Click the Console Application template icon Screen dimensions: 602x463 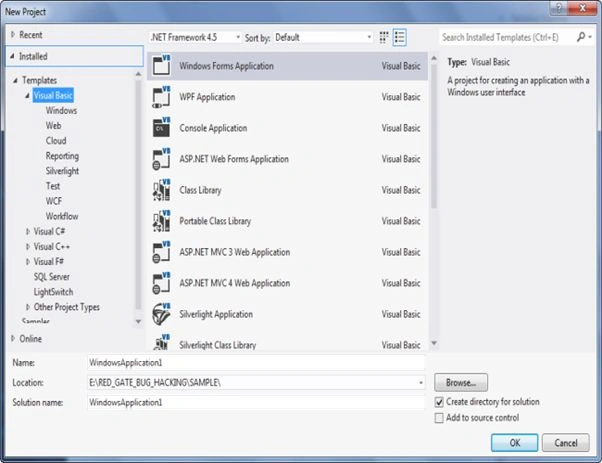pyautogui.click(x=161, y=128)
